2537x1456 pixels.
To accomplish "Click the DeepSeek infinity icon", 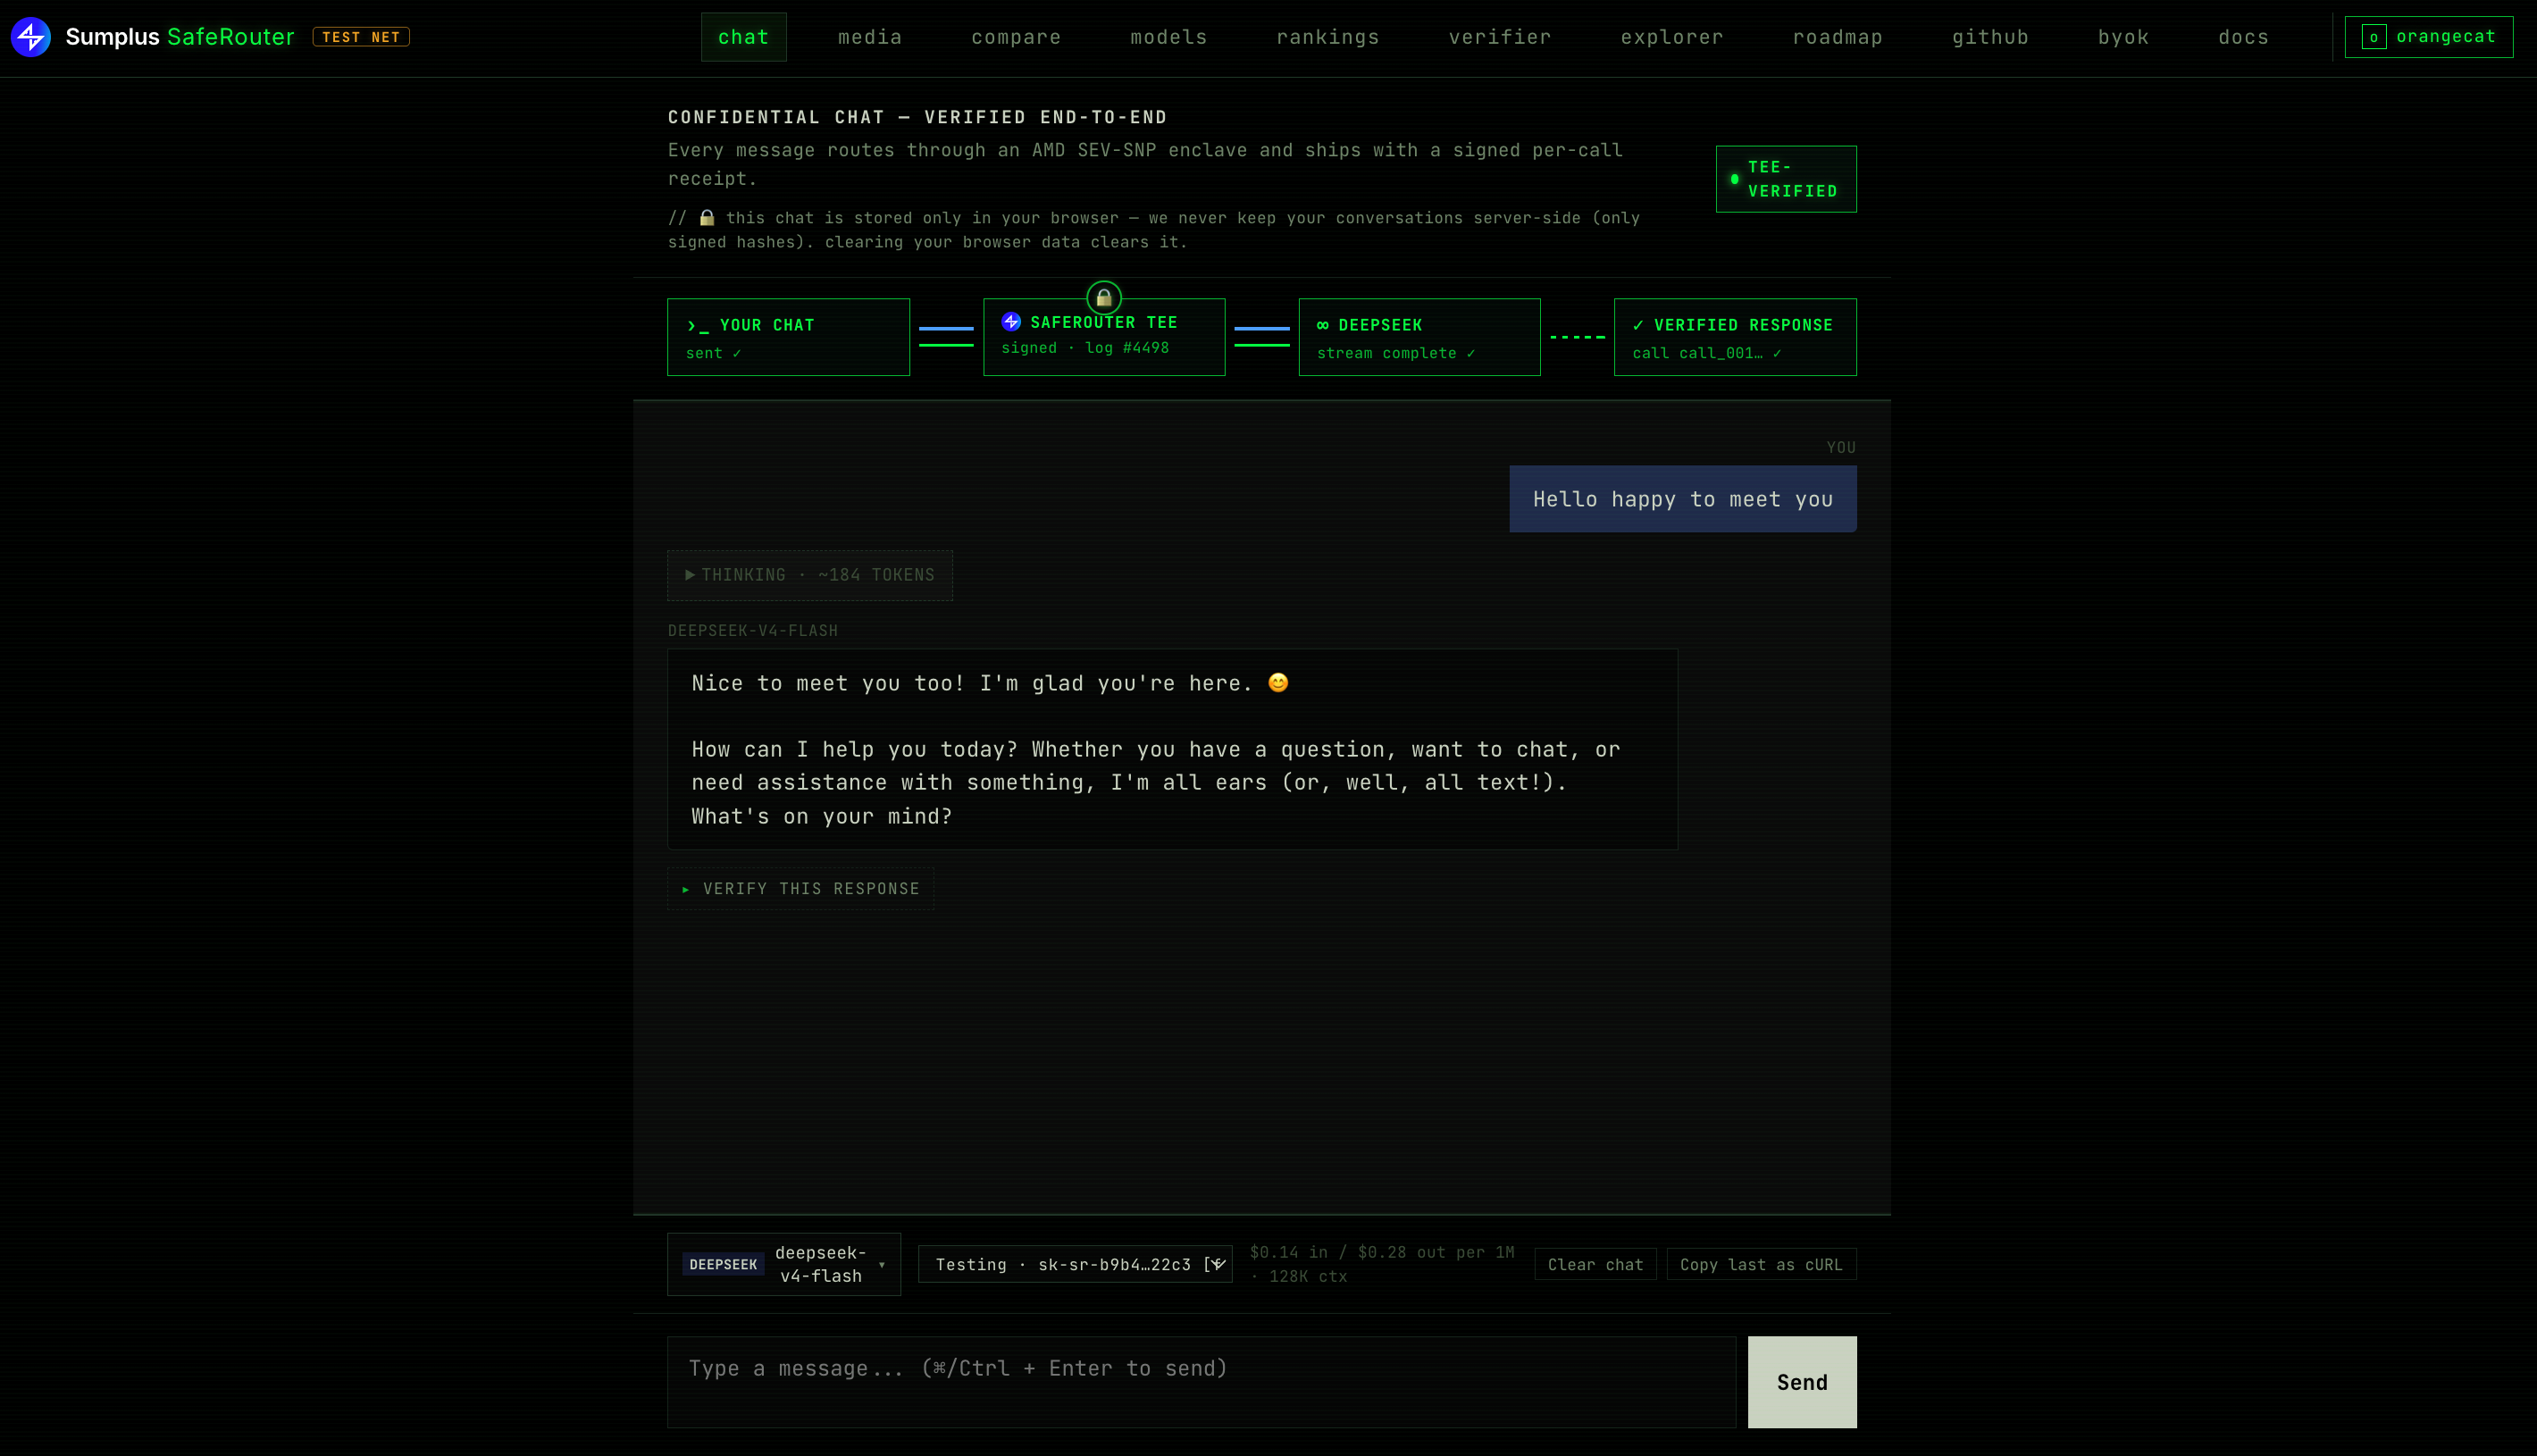I will click(x=1323, y=326).
